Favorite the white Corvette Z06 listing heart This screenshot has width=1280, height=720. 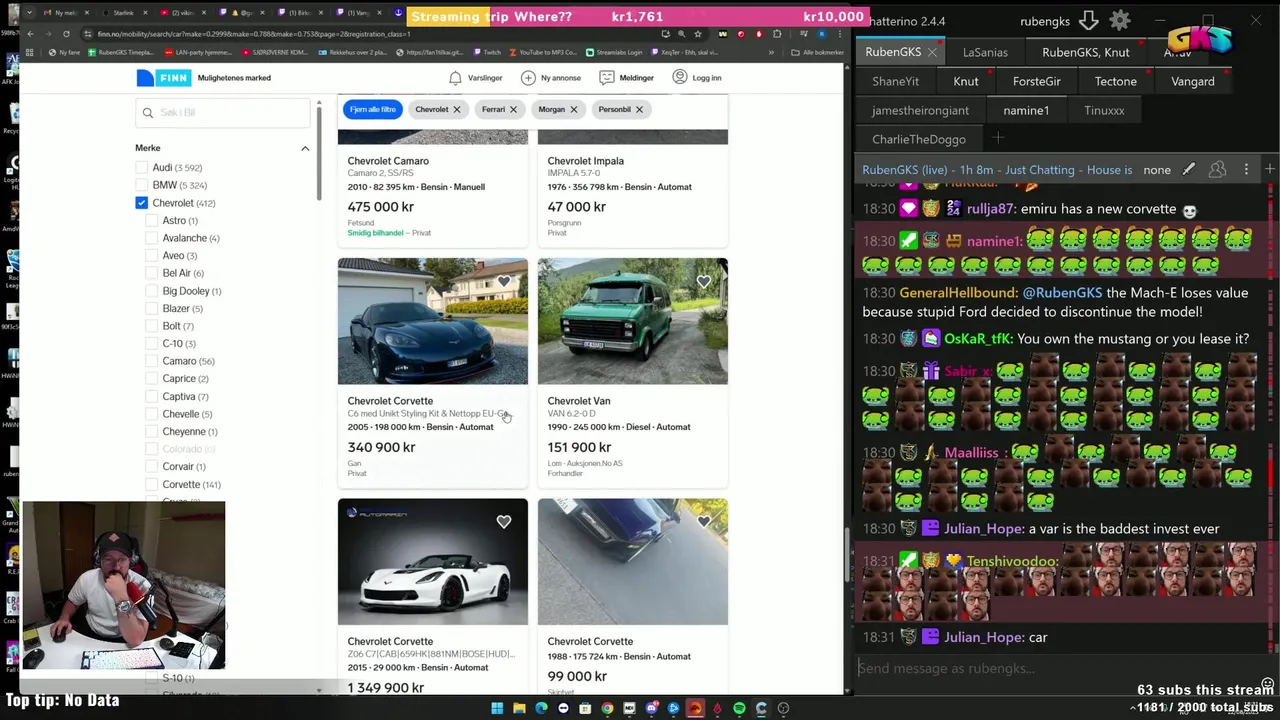pos(504,521)
